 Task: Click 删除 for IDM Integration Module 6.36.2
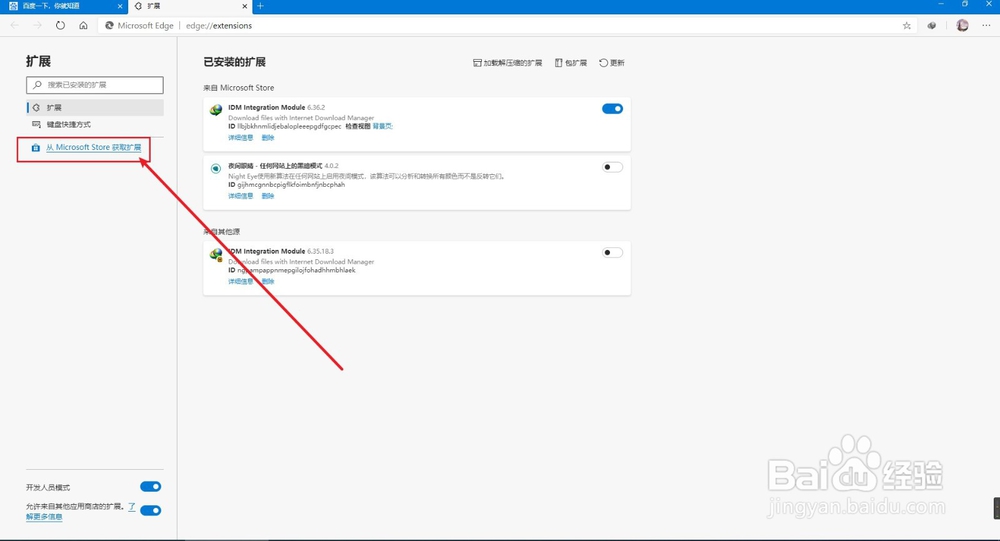point(268,138)
